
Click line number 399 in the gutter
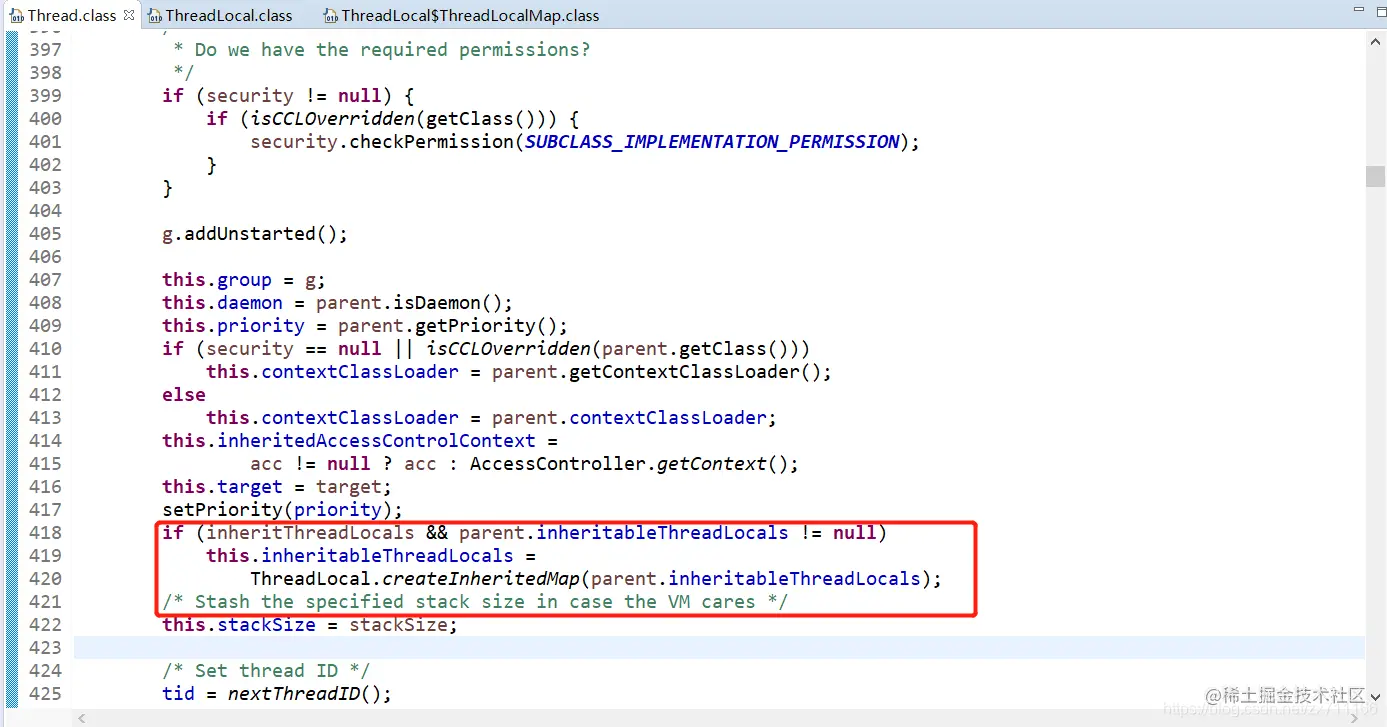(45, 96)
